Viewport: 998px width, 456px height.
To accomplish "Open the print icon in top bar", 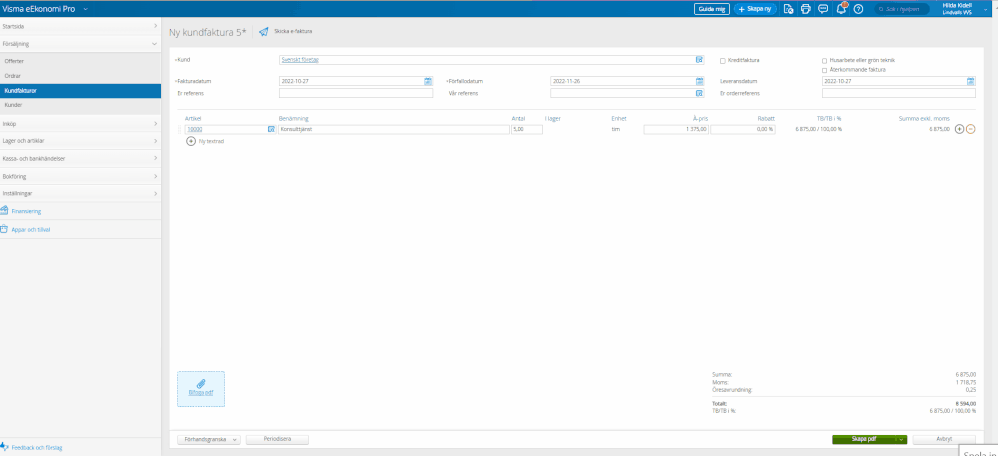I will pyautogui.click(x=806, y=9).
